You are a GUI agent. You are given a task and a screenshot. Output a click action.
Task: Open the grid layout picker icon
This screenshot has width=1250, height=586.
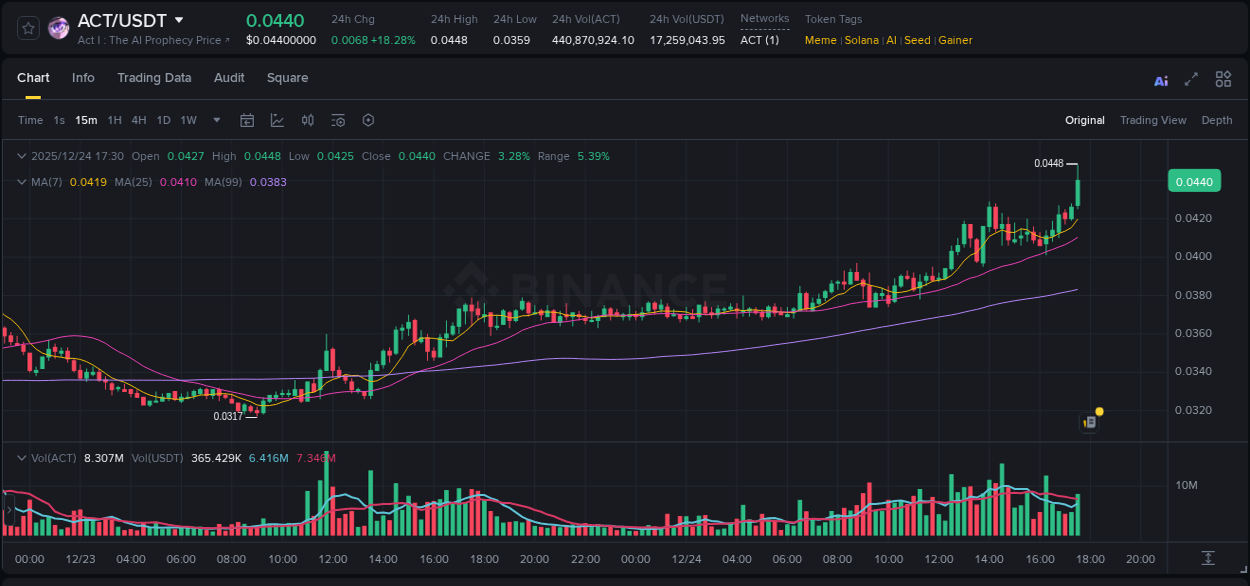click(1222, 79)
